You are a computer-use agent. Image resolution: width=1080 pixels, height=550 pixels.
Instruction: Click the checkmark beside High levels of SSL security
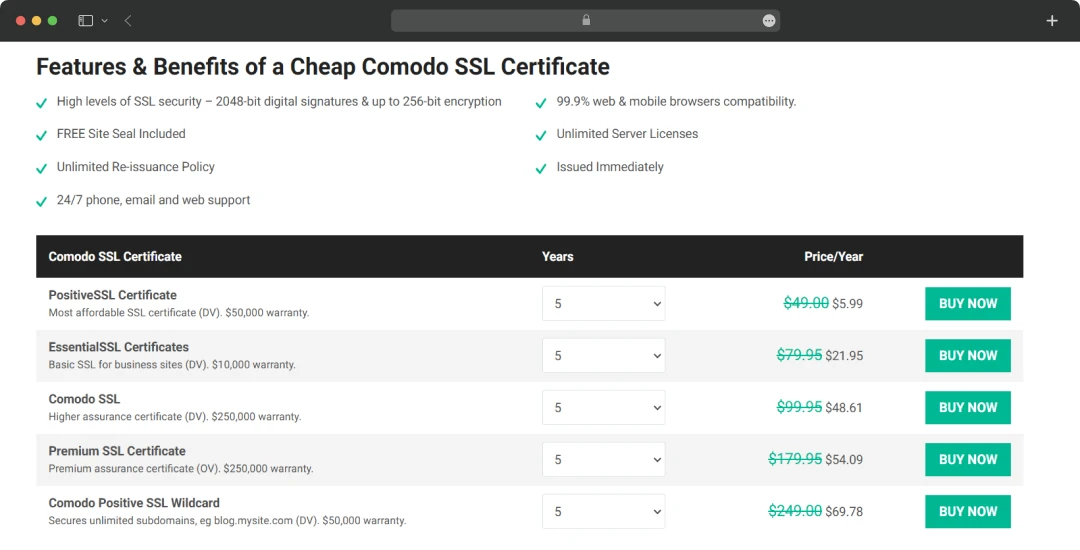(x=41, y=103)
